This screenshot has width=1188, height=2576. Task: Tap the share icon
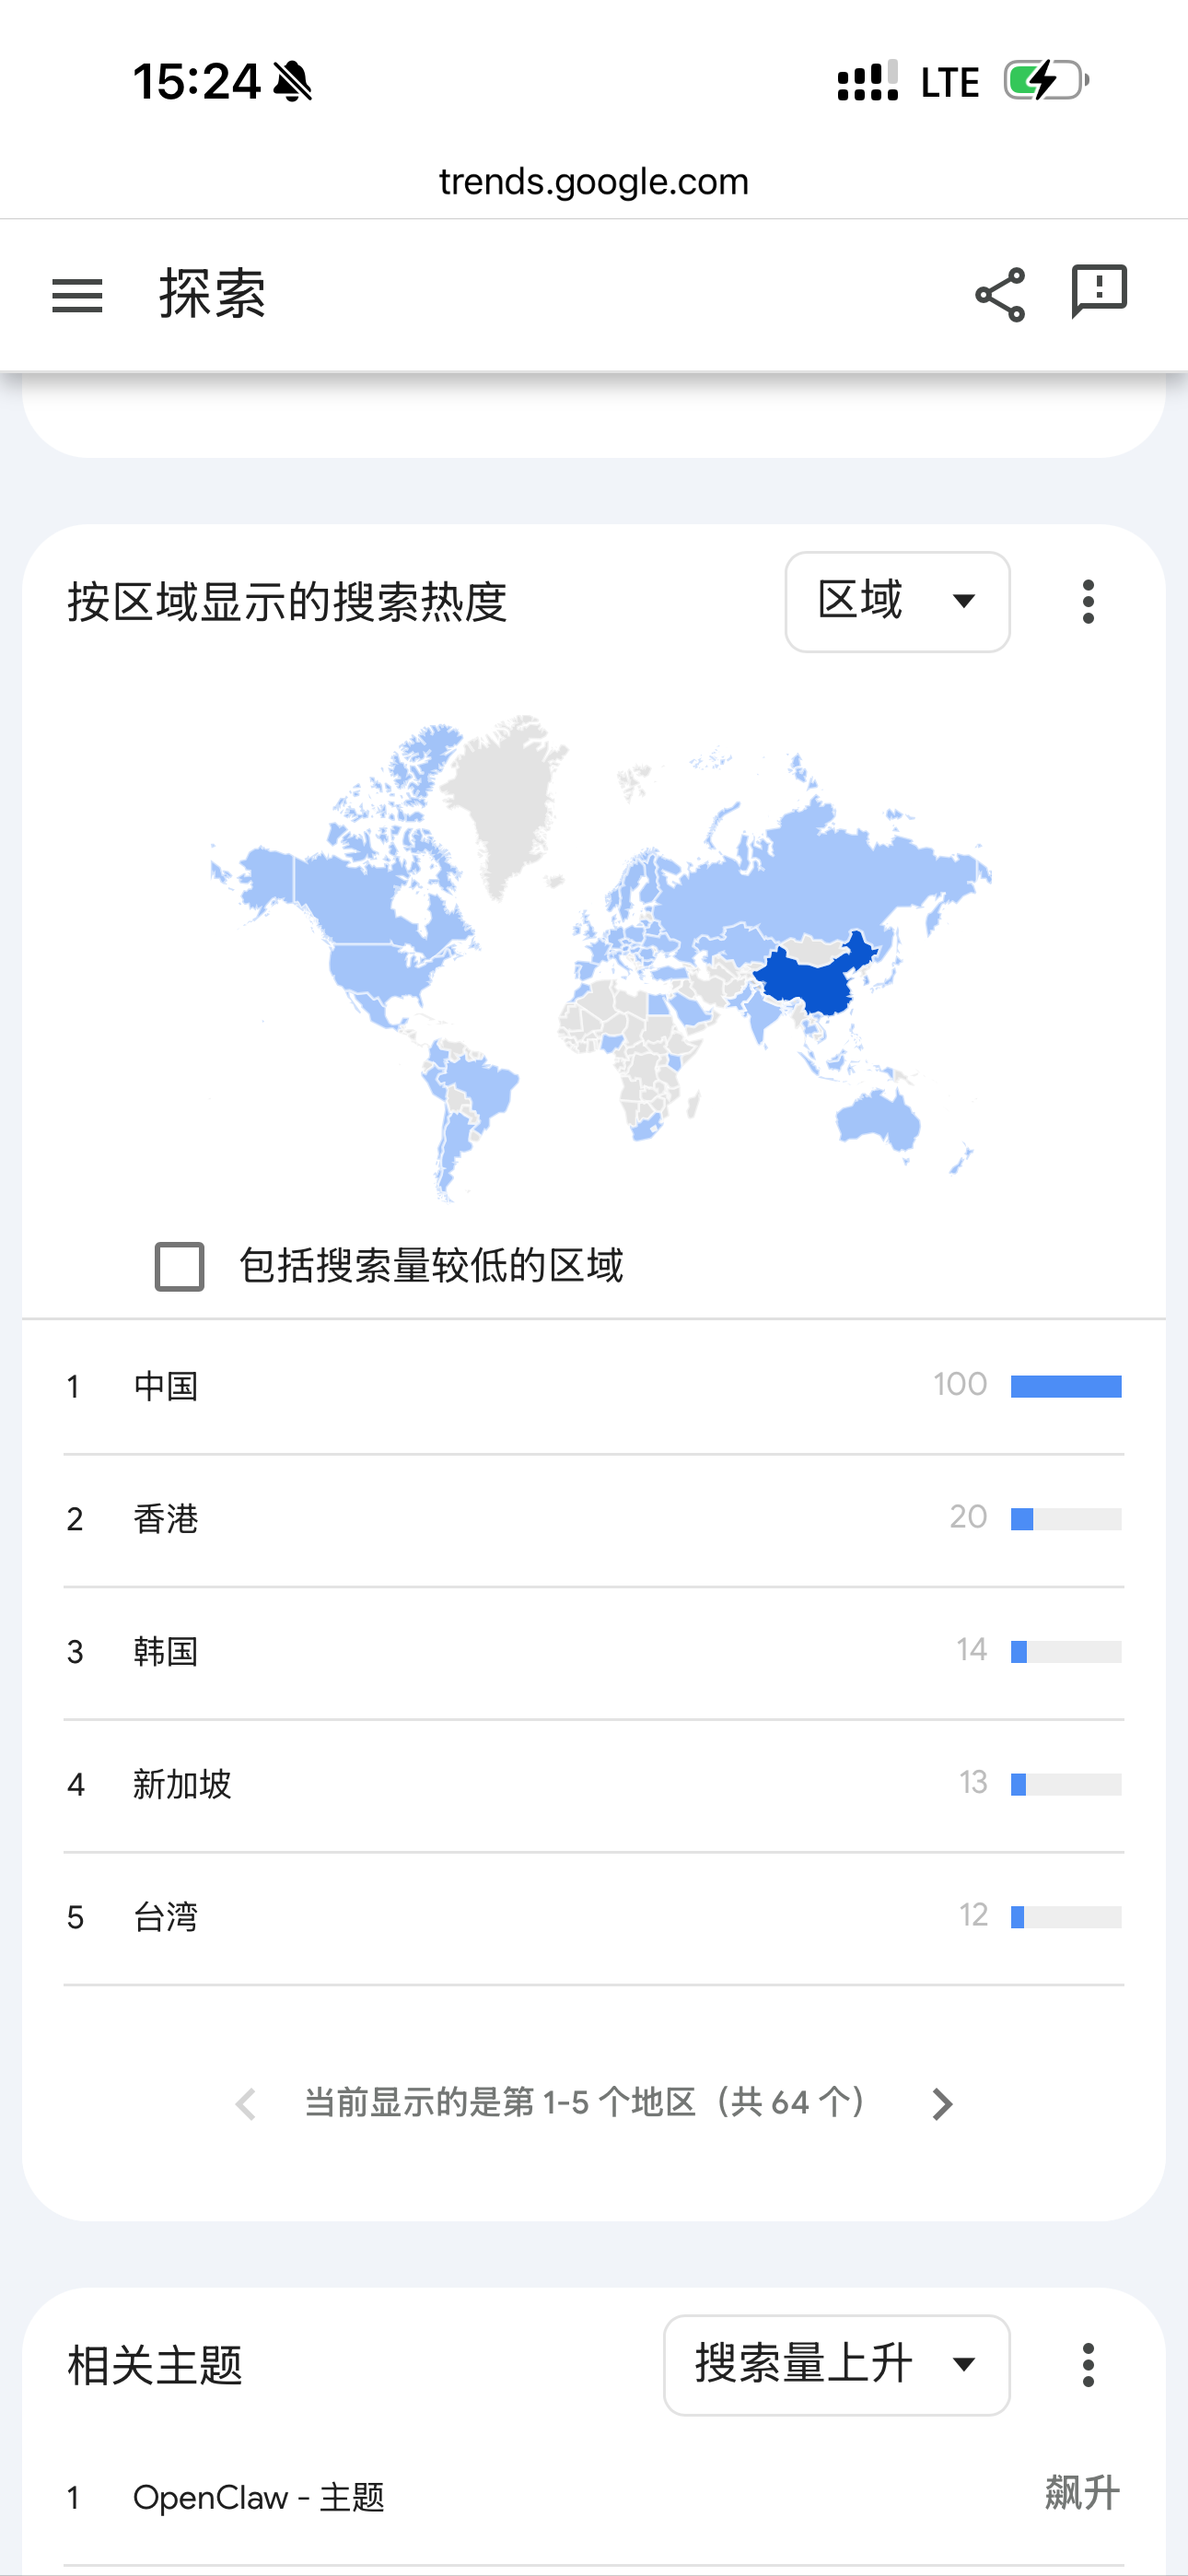(1000, 295)
